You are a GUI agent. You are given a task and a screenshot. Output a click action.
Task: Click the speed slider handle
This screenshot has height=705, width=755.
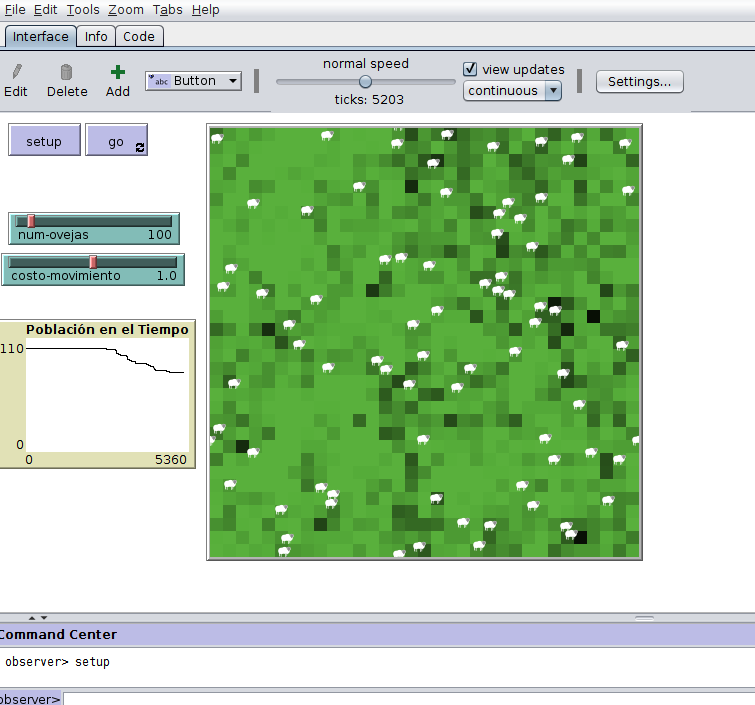pos(365,82)
